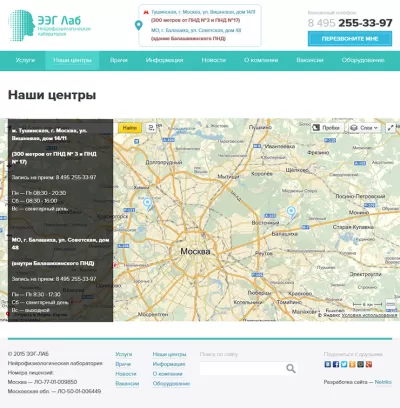Open the Новости menu item
400x408 pixels.
(214, 60)
